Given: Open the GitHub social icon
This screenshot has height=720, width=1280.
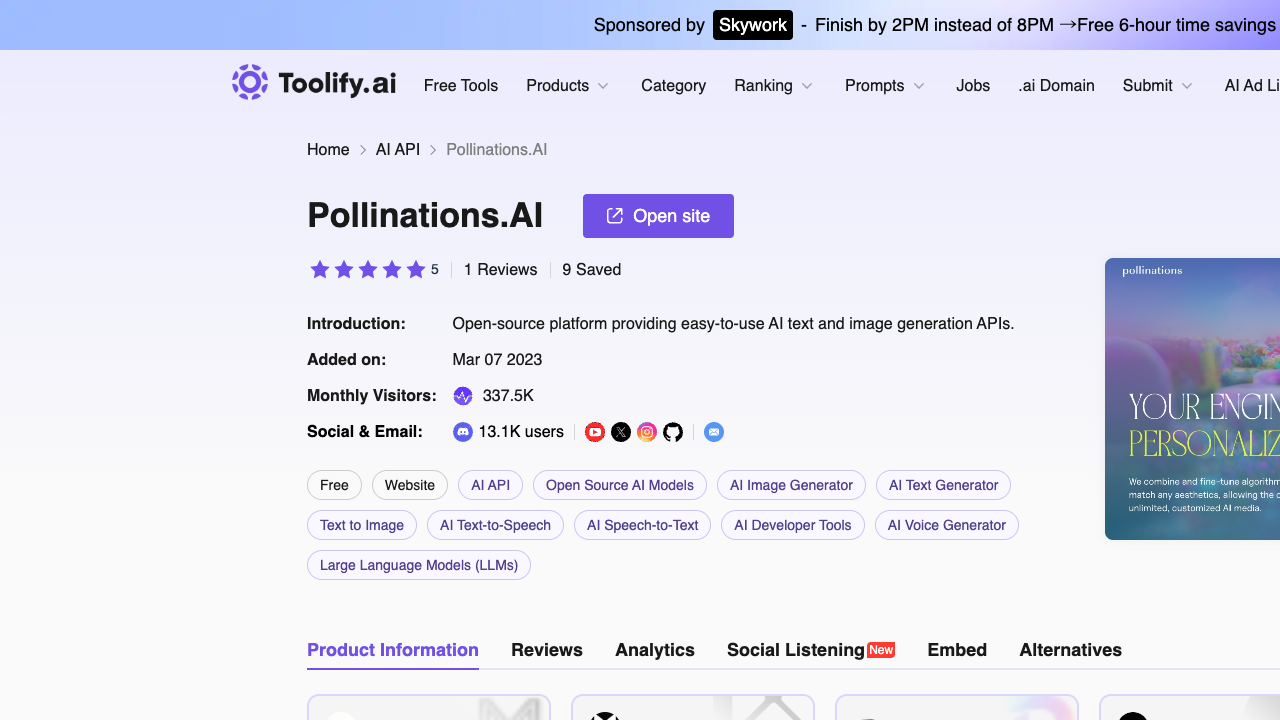Looking at the screenshot, I should click(673, 432).
